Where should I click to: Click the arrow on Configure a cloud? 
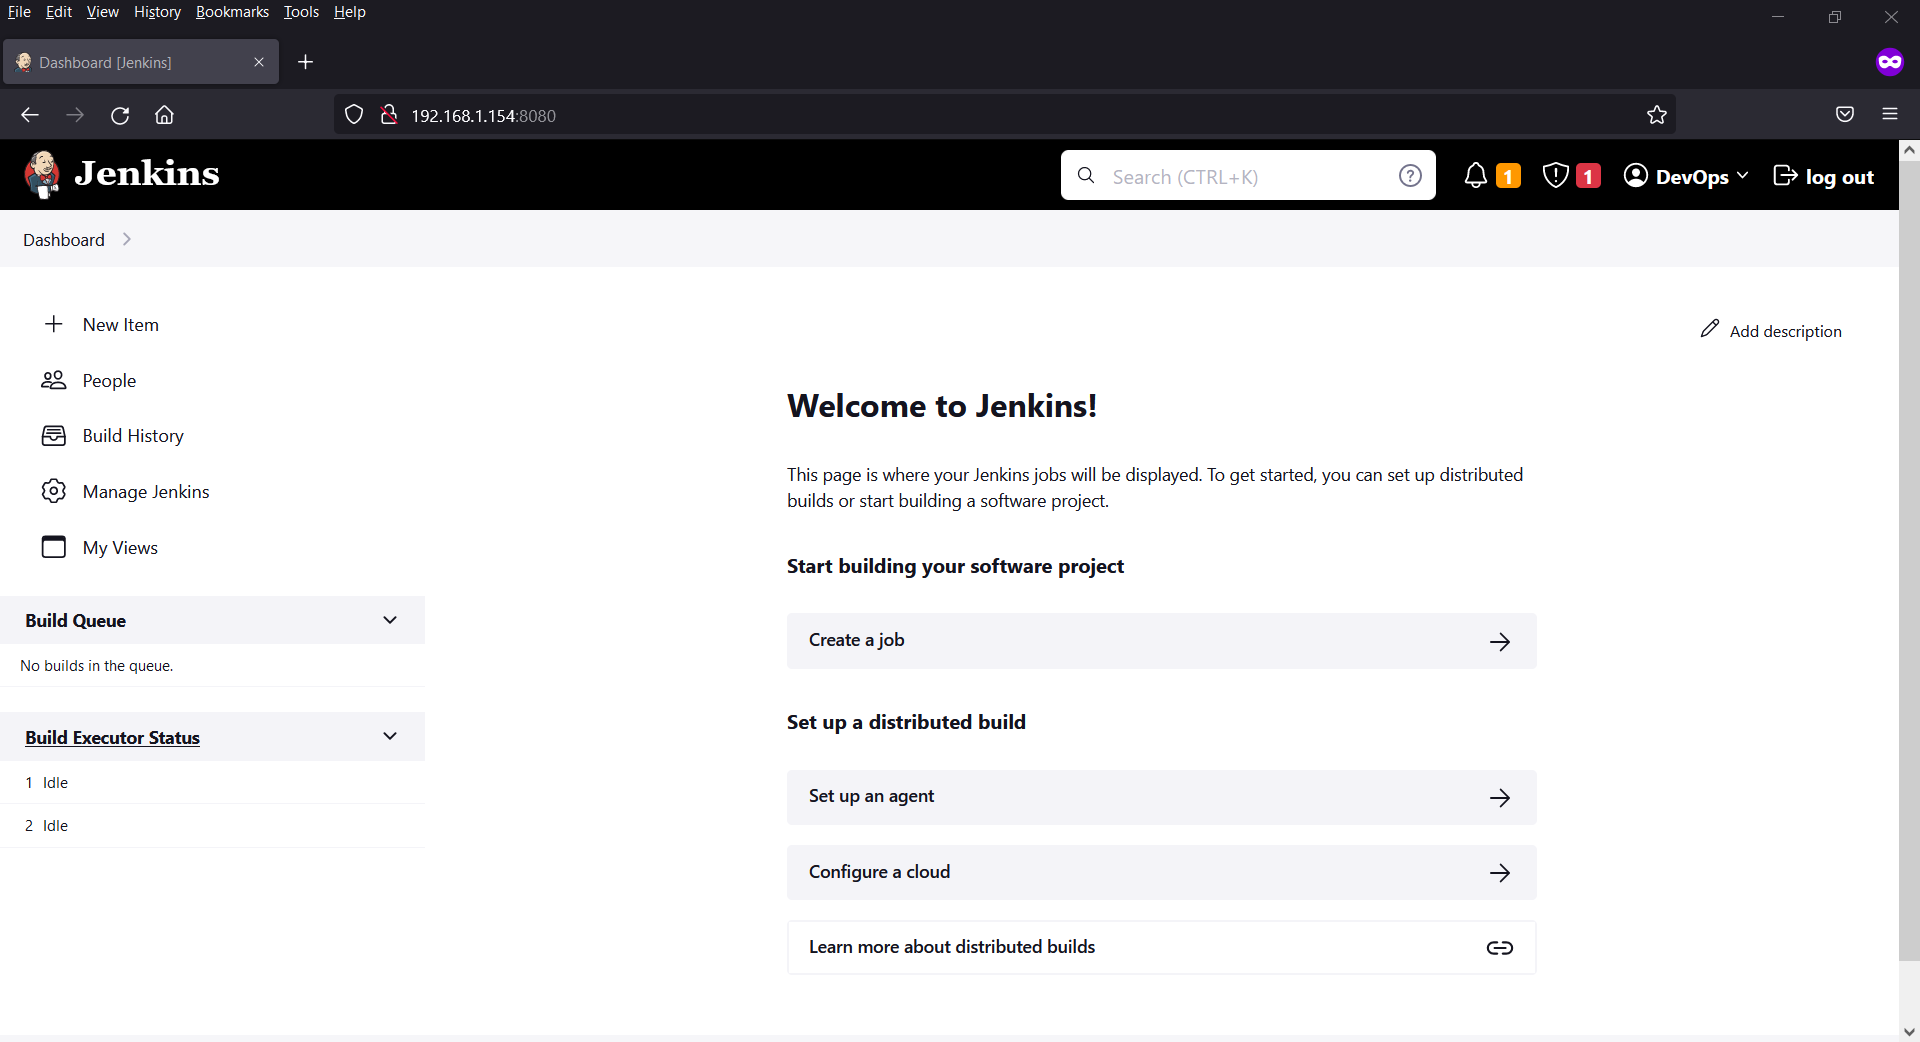point(1500,873)
